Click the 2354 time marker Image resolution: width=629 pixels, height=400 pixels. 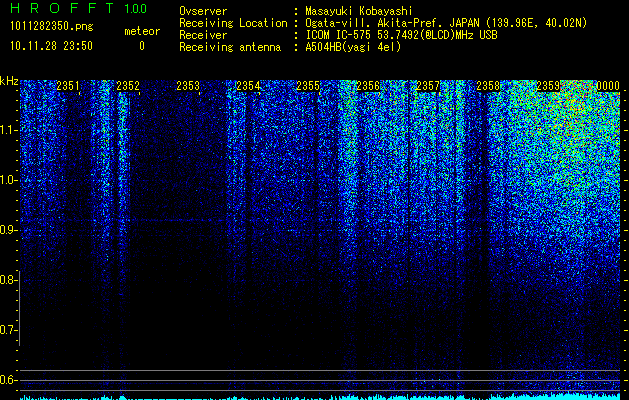pos(248,86)
